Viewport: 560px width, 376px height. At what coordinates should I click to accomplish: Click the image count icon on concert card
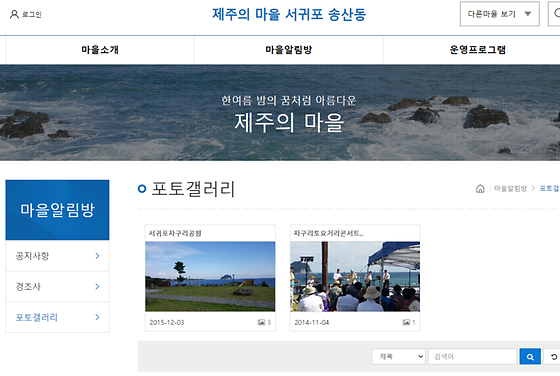pos(406,322)
